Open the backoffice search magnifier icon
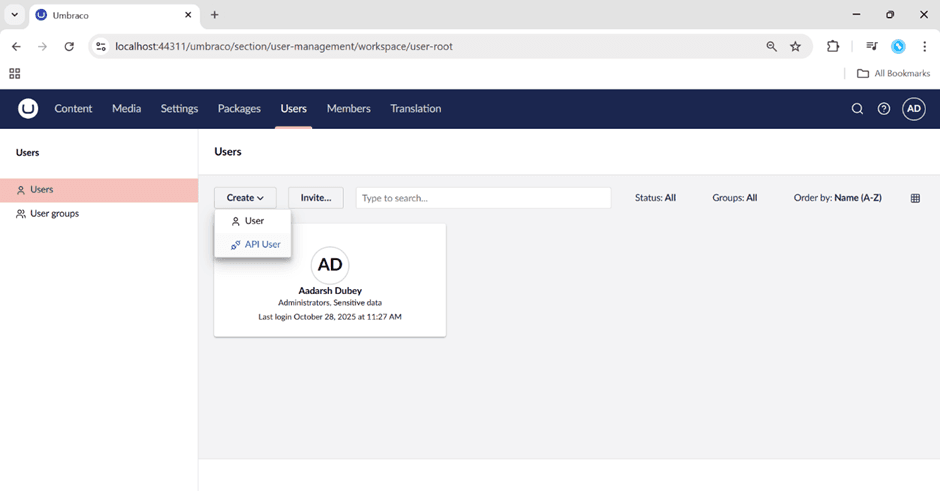Image resolution: width=940 pixels, height=491 pixels. click(x=857, y=109)
